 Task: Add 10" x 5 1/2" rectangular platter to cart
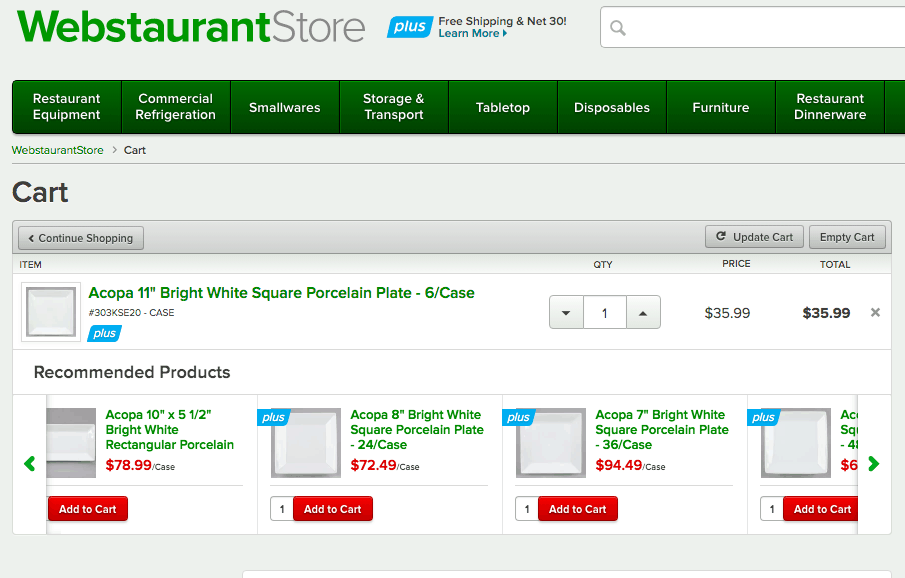[88, 509]
